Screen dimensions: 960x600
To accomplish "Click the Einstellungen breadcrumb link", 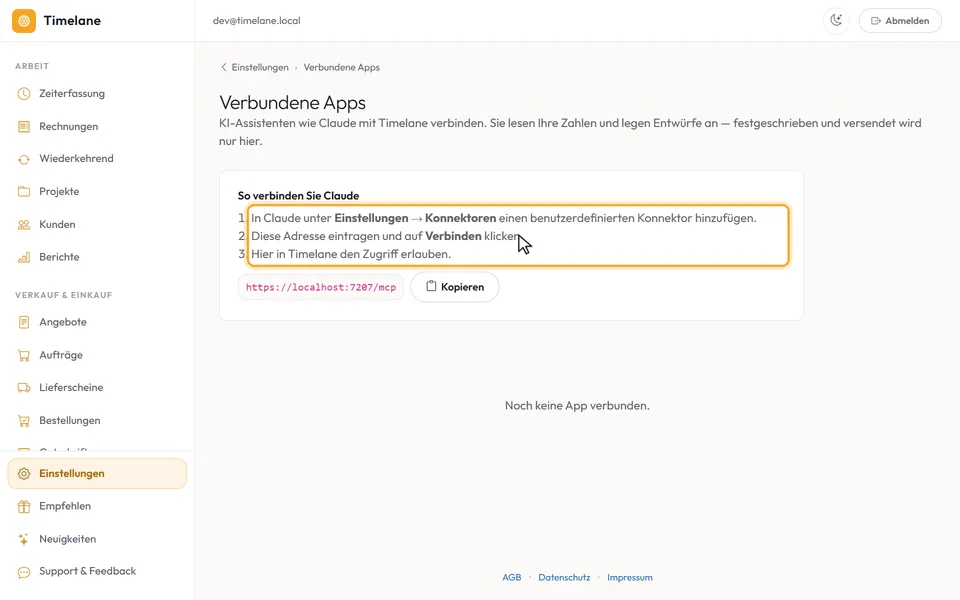I will (x=260, y=67).
